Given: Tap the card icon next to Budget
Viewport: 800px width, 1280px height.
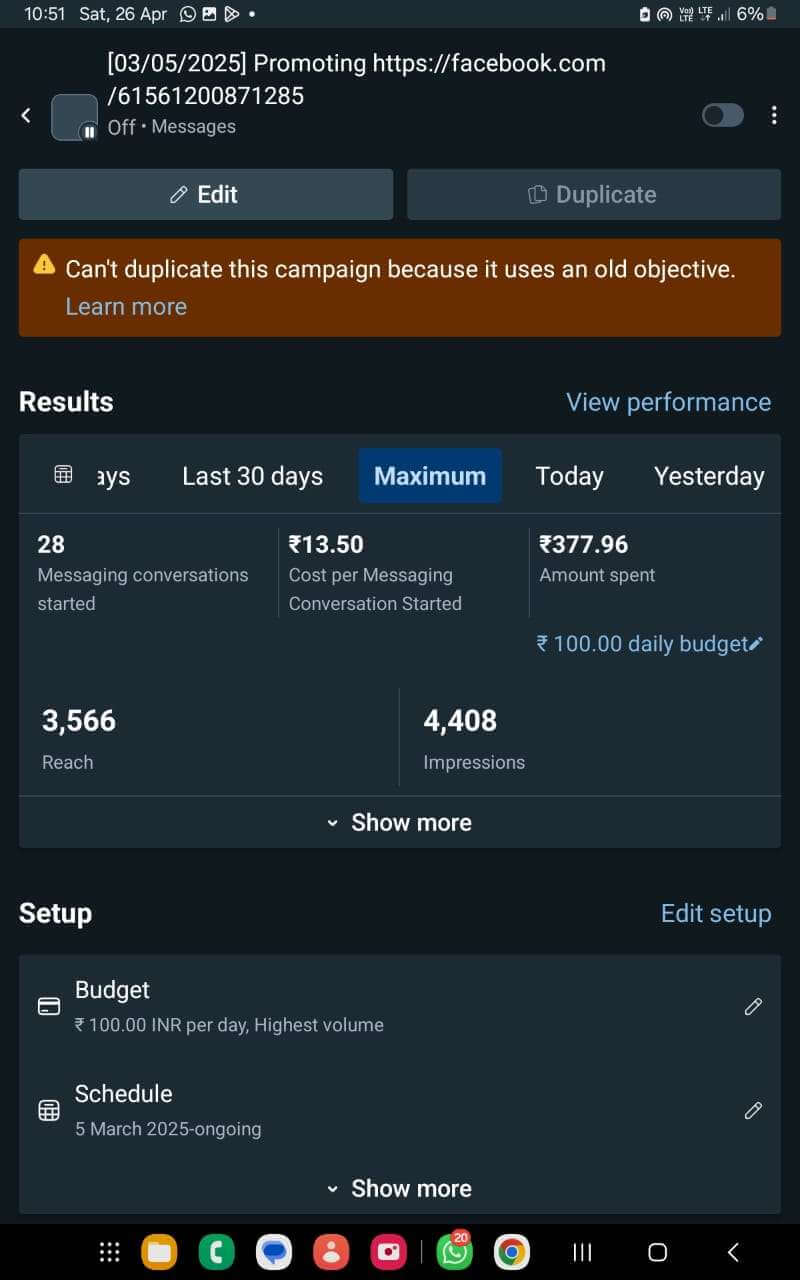Looking at the screenshot, I should point(49,1007).
